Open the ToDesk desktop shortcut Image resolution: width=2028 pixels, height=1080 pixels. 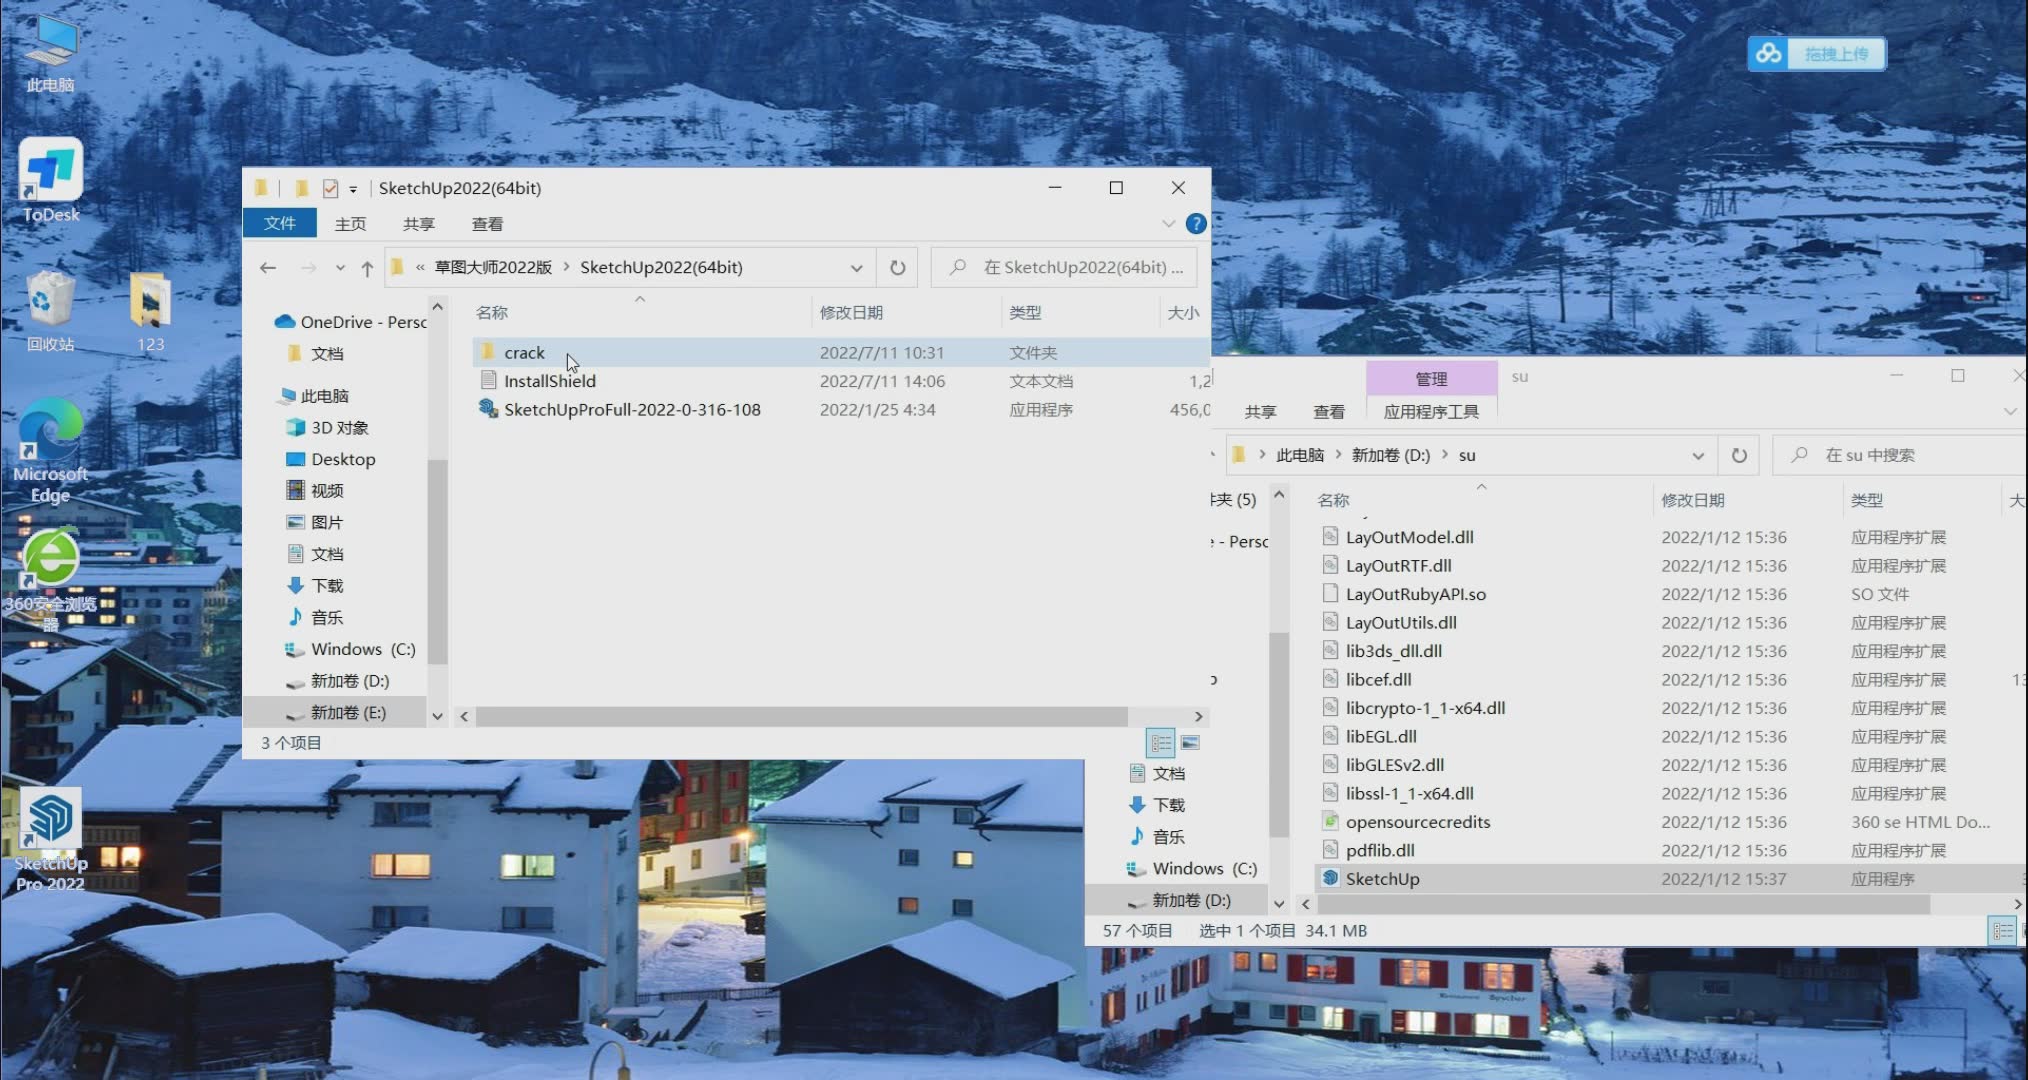[50, 180]
